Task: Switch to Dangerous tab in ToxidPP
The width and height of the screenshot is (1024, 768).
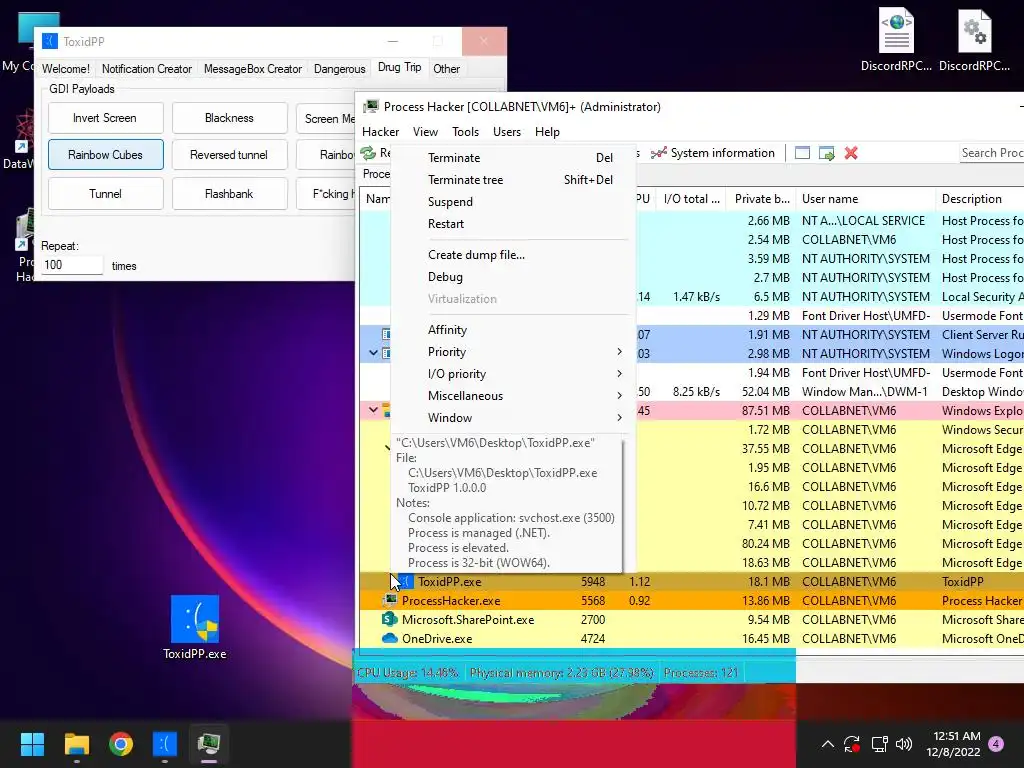Action: pyautogui.click(x=340, y=69)
